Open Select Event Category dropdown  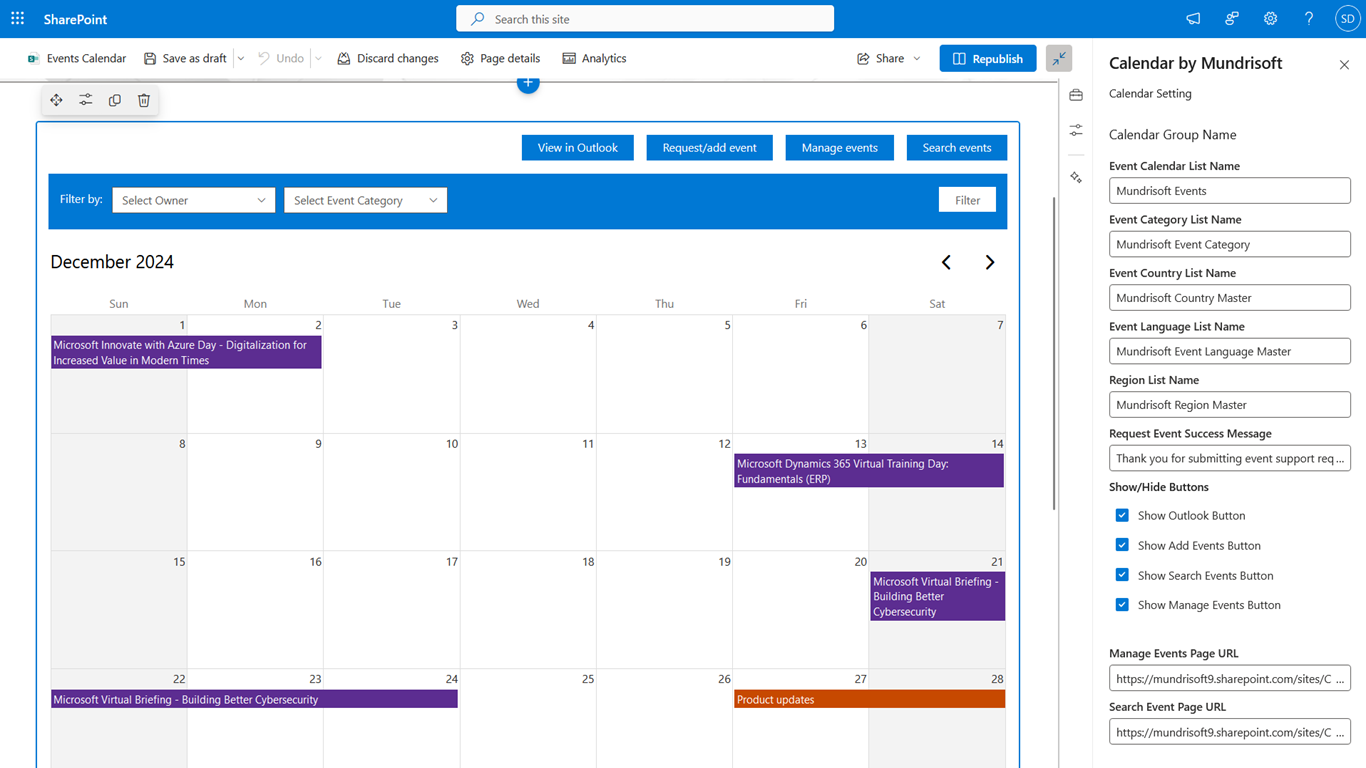pos(365,200)
